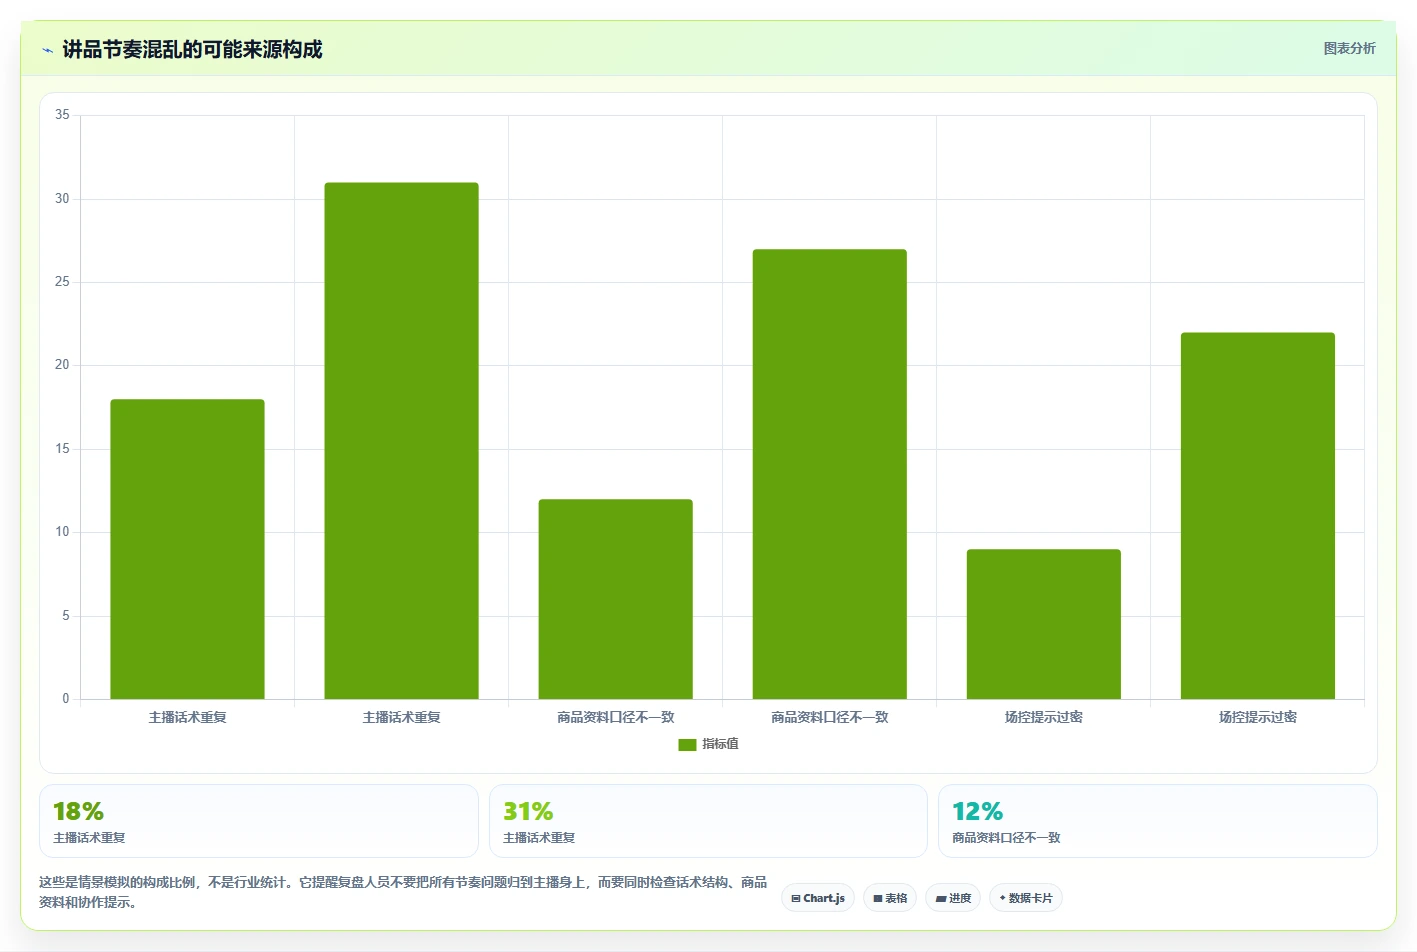Click the 进度 tag
Screen dimensions: 1417x952
953,898
